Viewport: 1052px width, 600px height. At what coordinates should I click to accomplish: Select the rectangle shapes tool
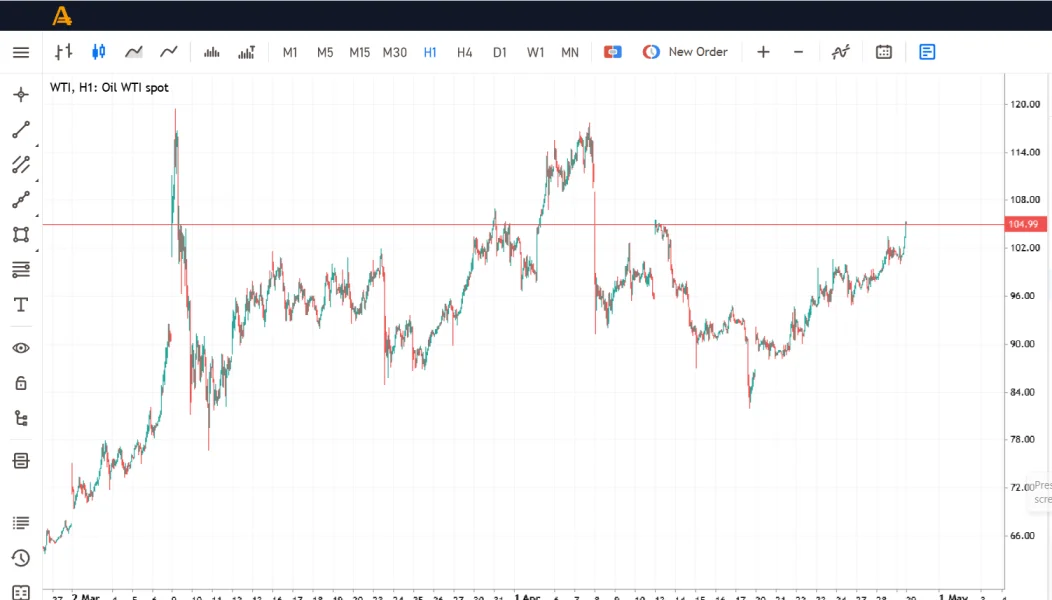click(21, 234)
